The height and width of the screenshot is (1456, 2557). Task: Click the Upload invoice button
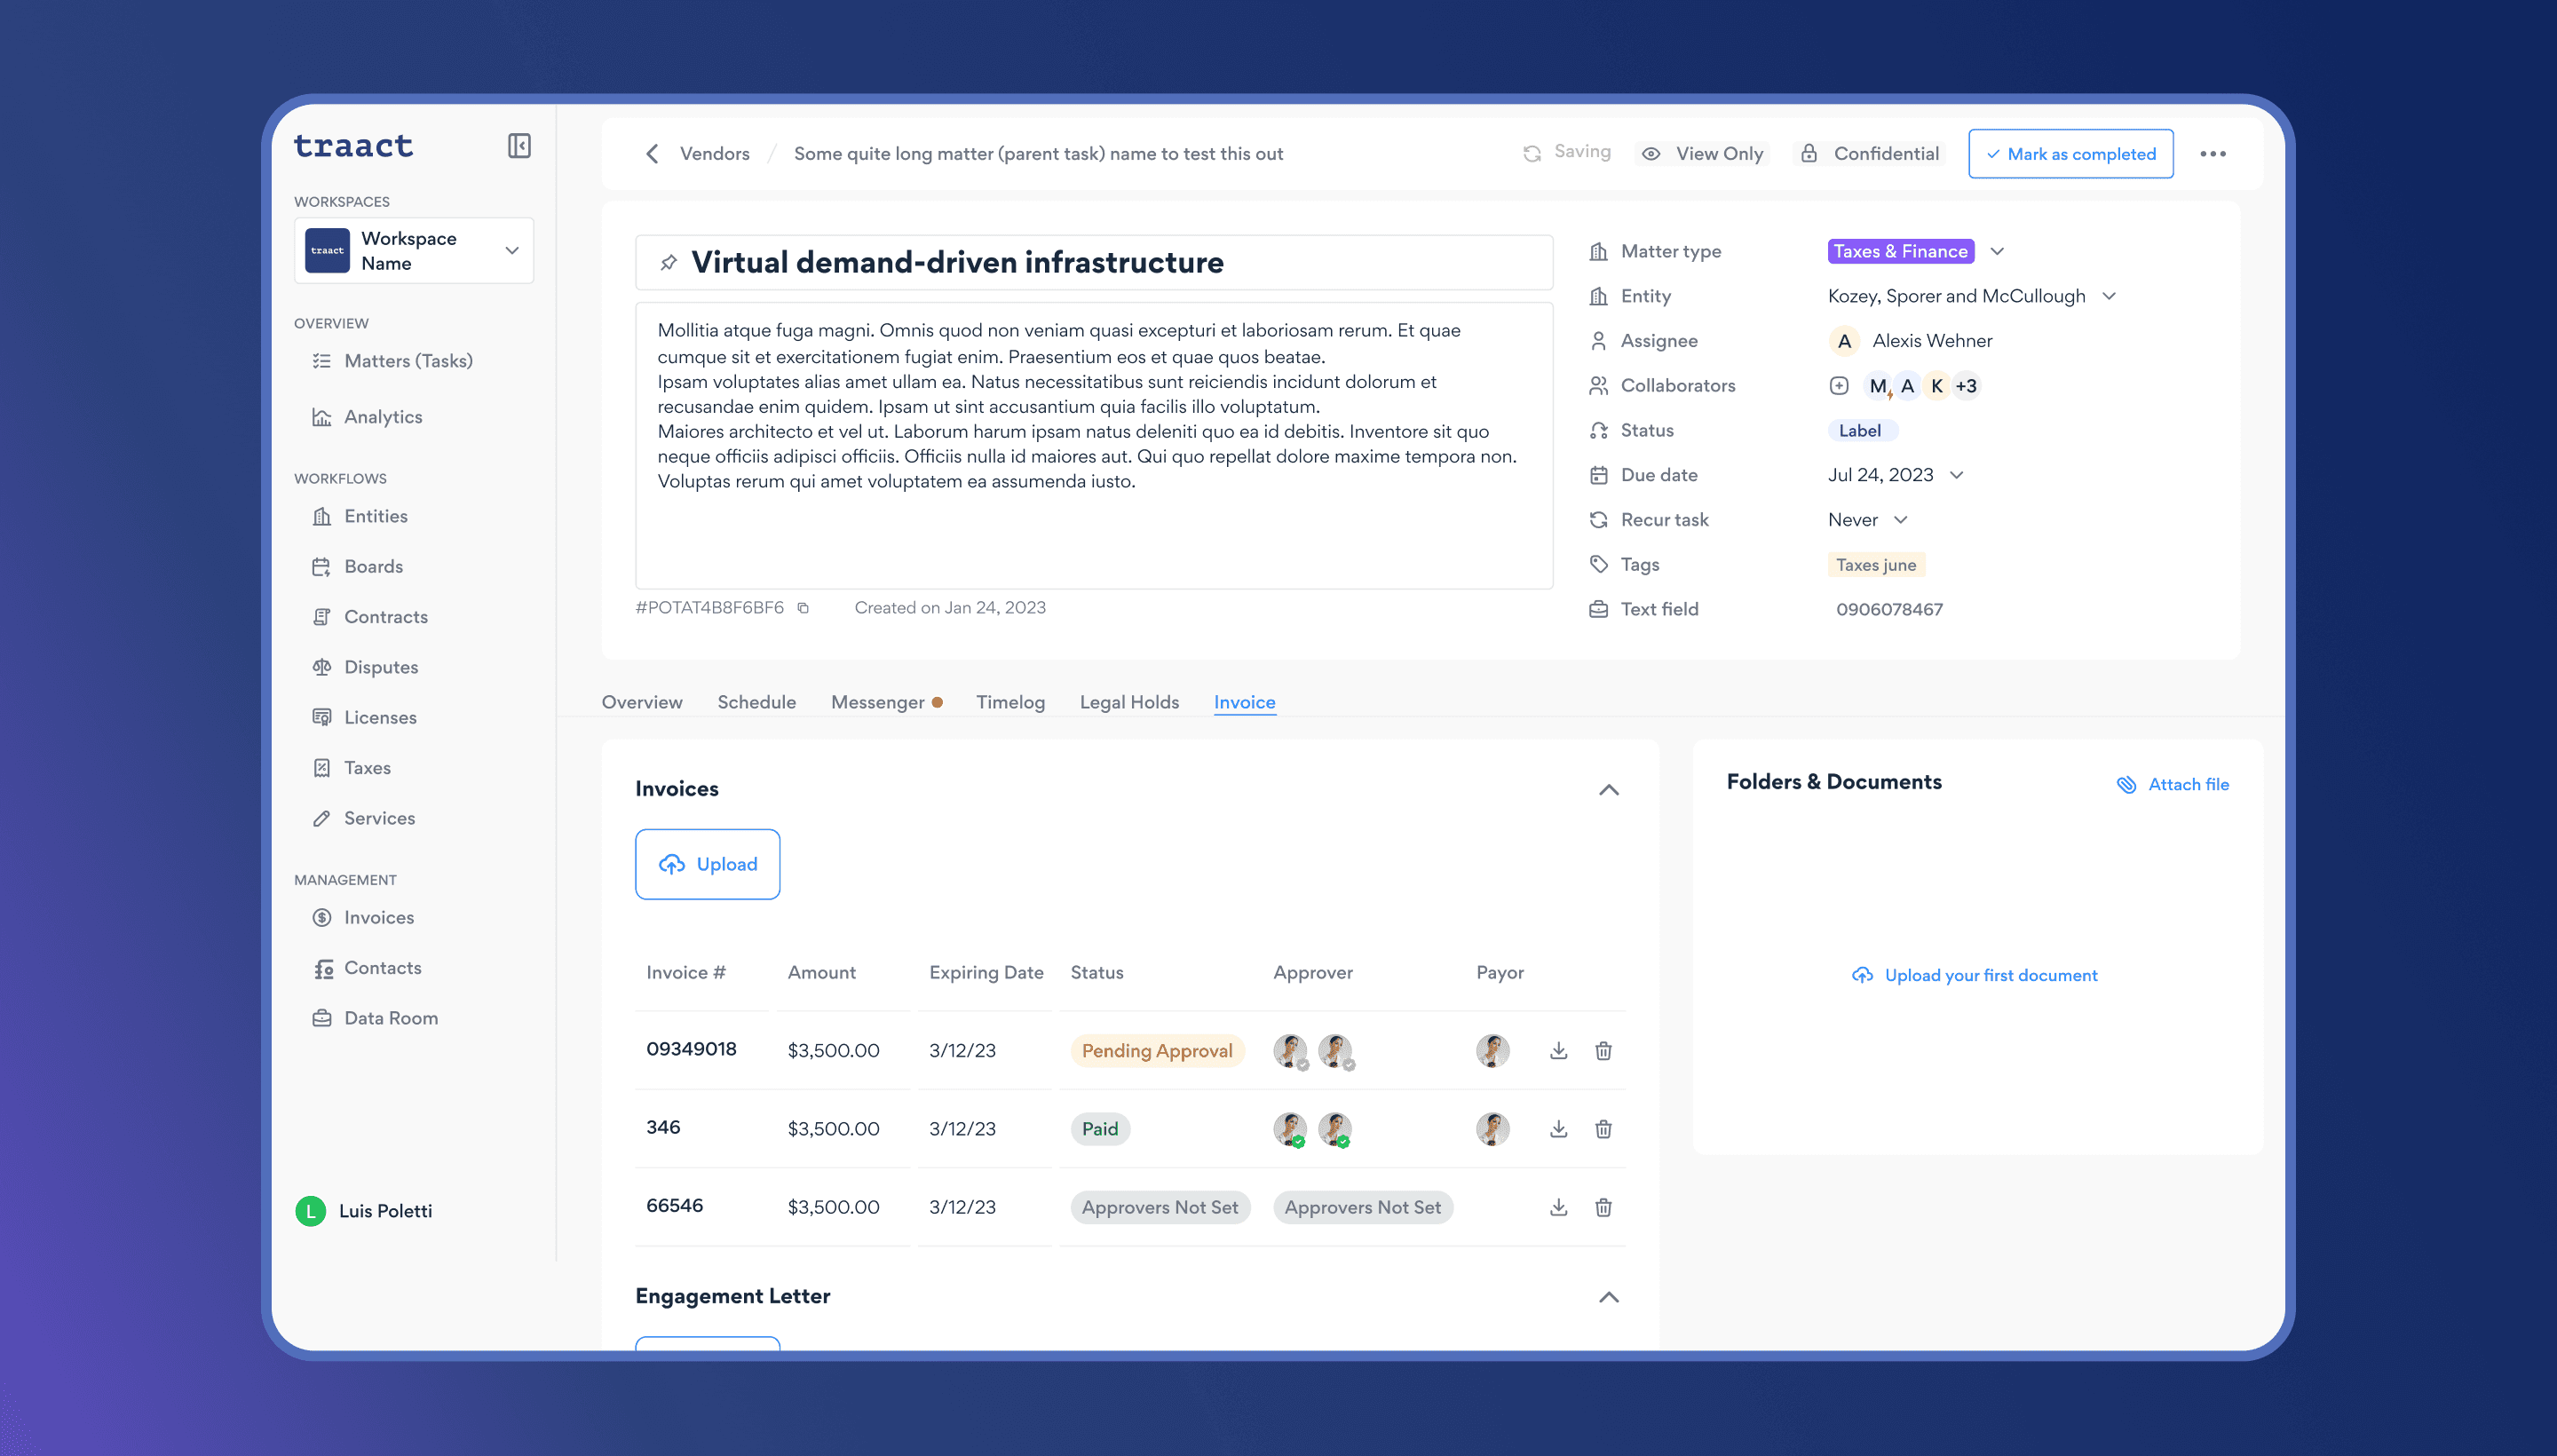tap(707, 864)
